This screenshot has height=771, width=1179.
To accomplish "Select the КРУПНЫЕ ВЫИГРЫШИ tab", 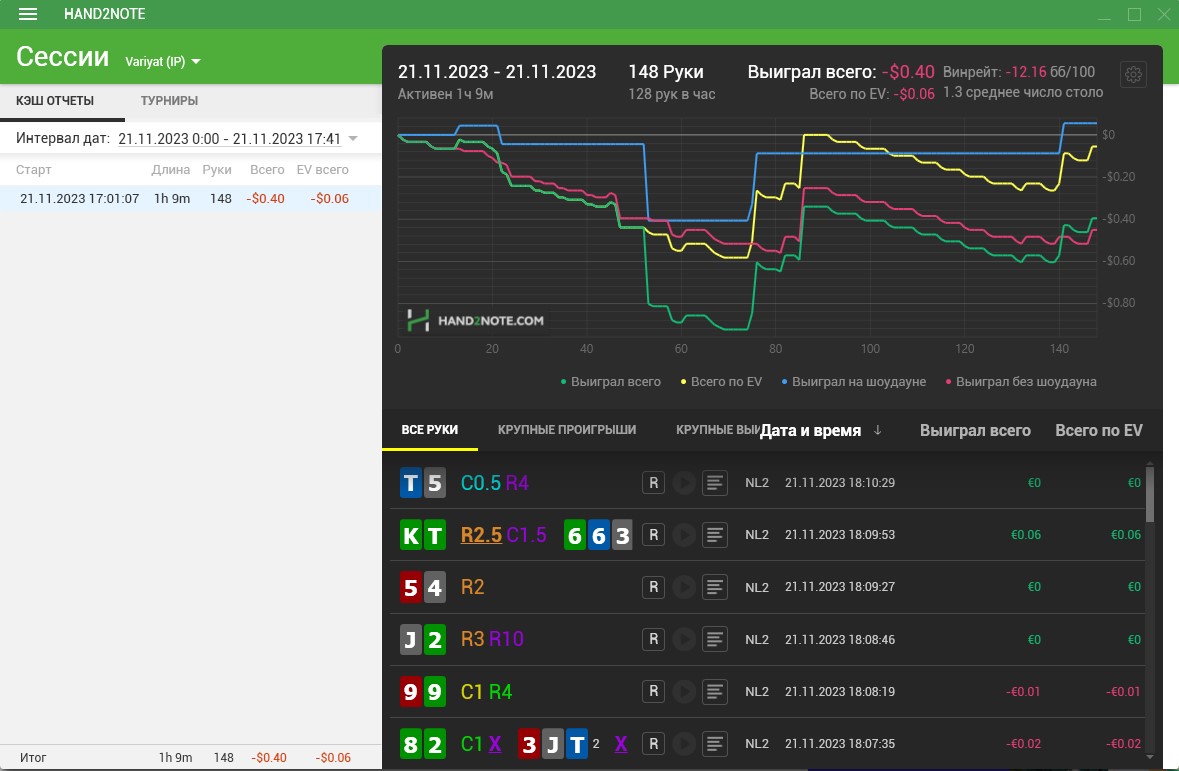I will pyautogui.click(x=717, y=430).
